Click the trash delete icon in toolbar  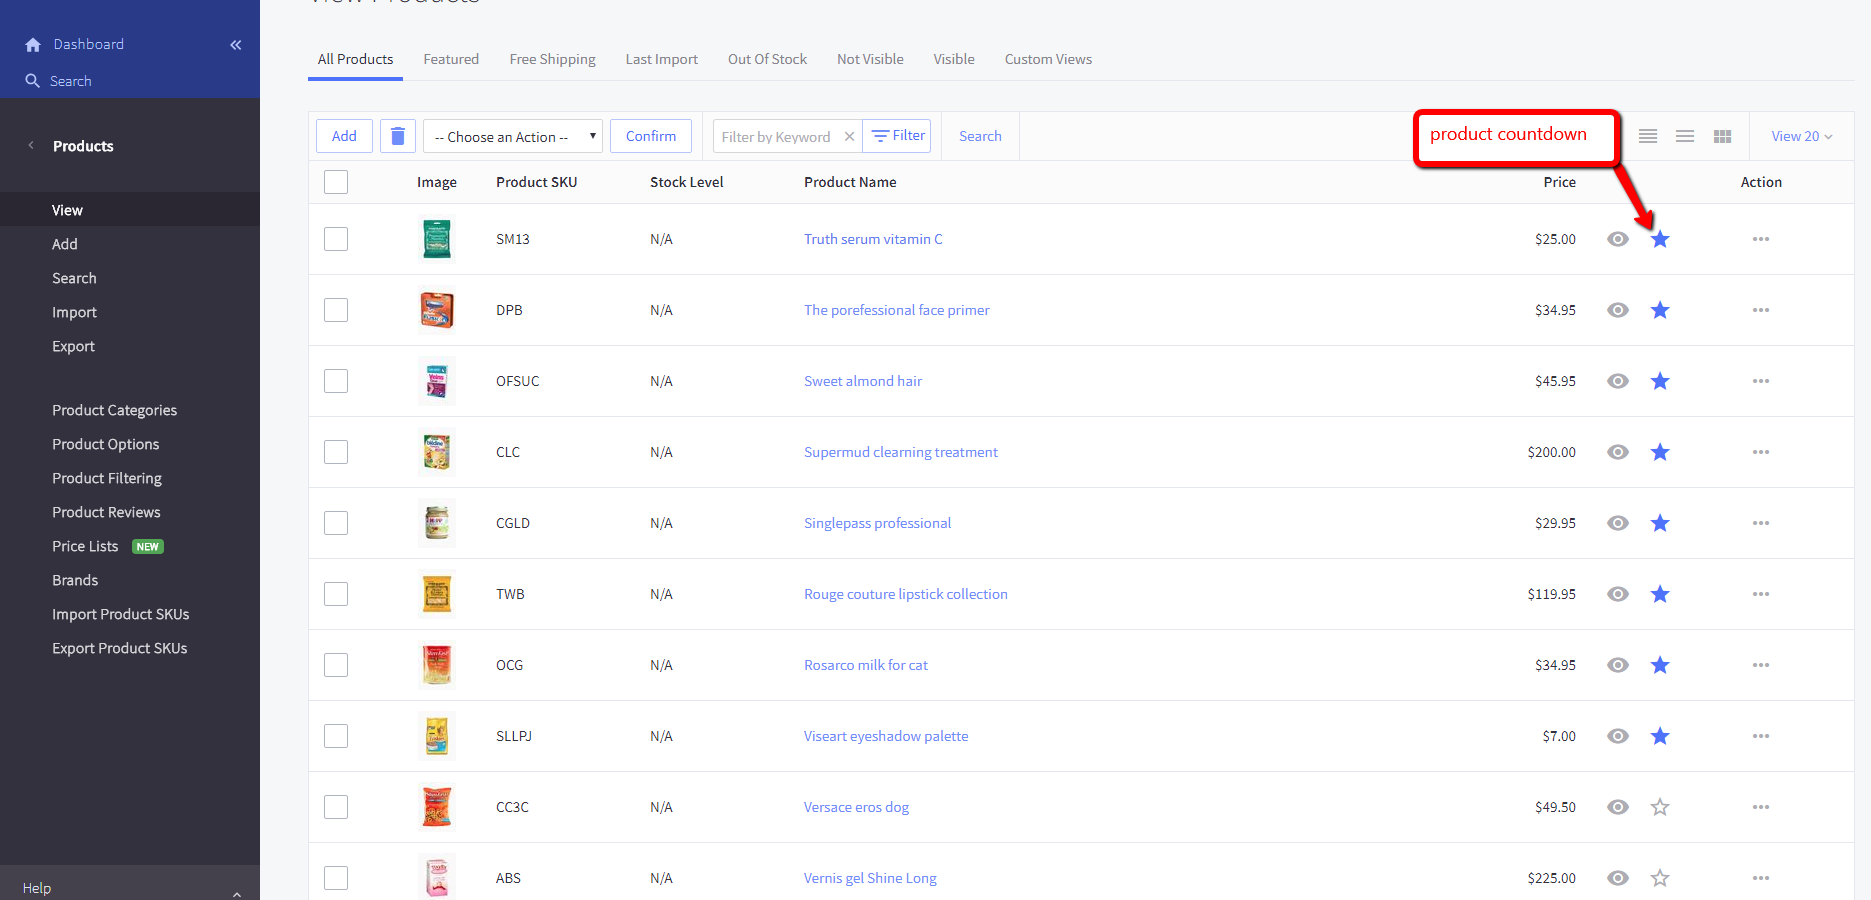398,136
